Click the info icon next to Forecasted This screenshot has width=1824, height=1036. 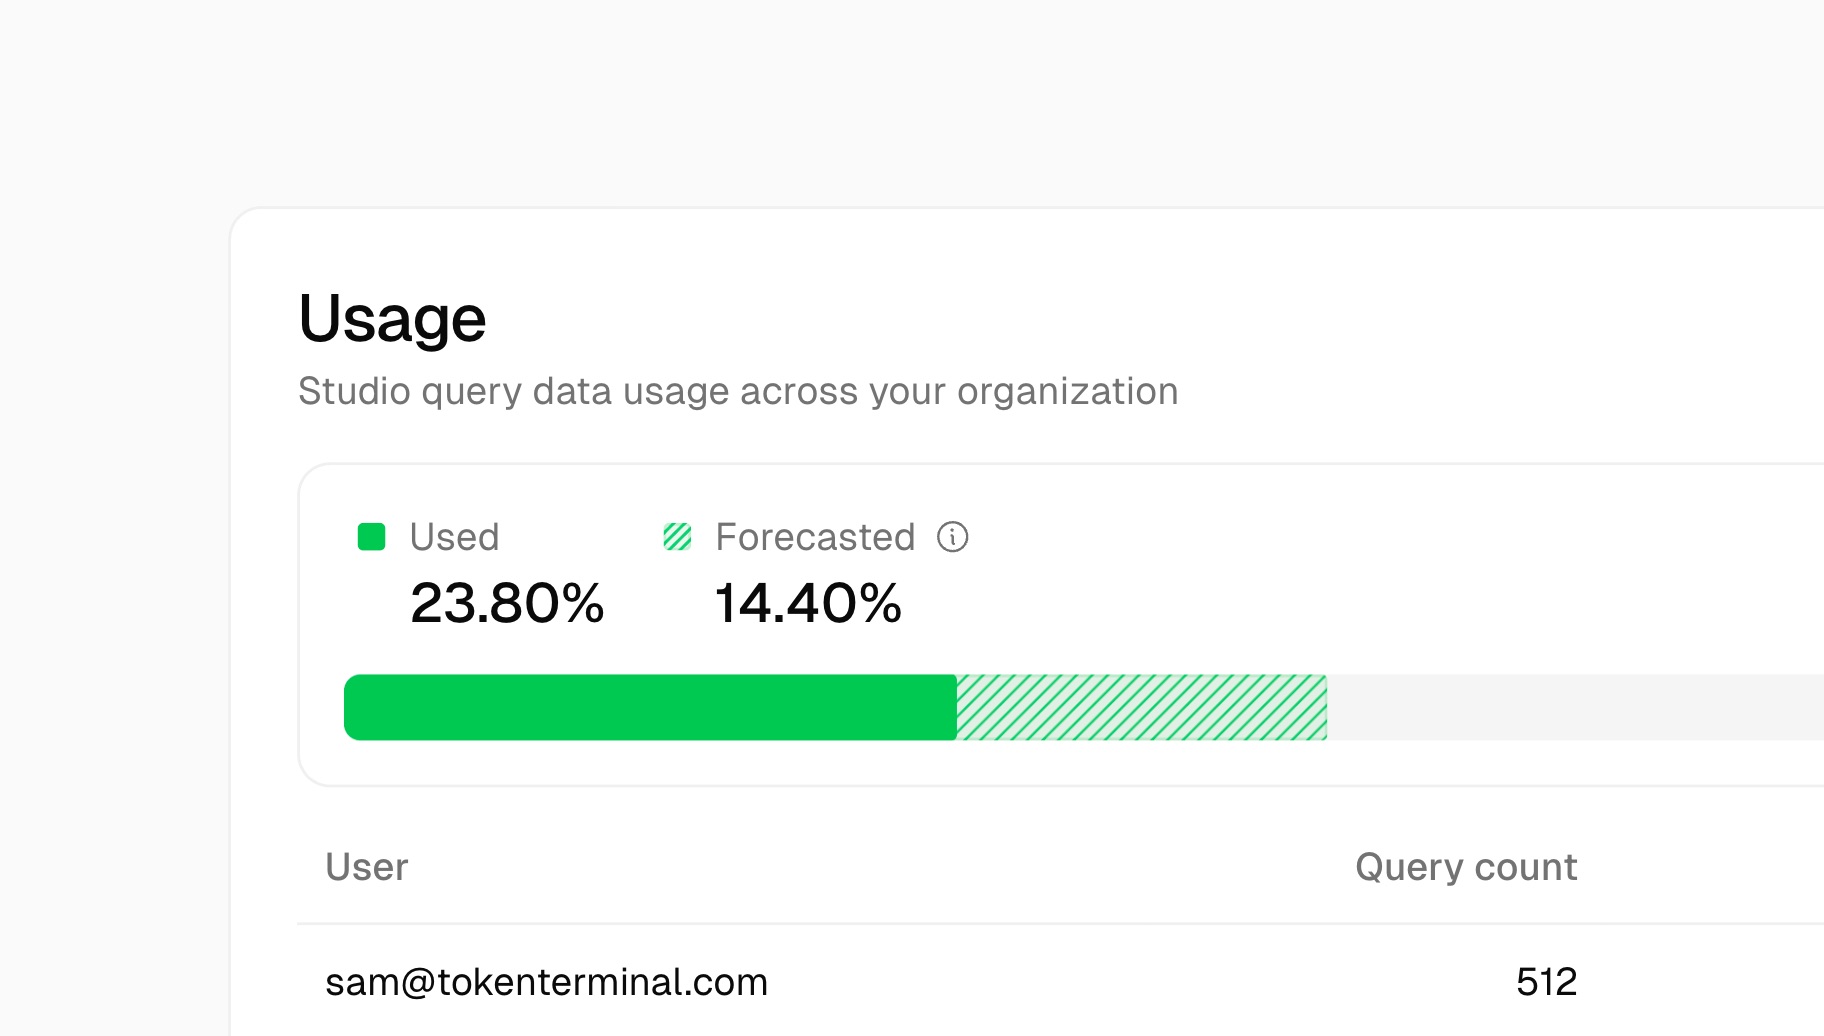(952, 537)
